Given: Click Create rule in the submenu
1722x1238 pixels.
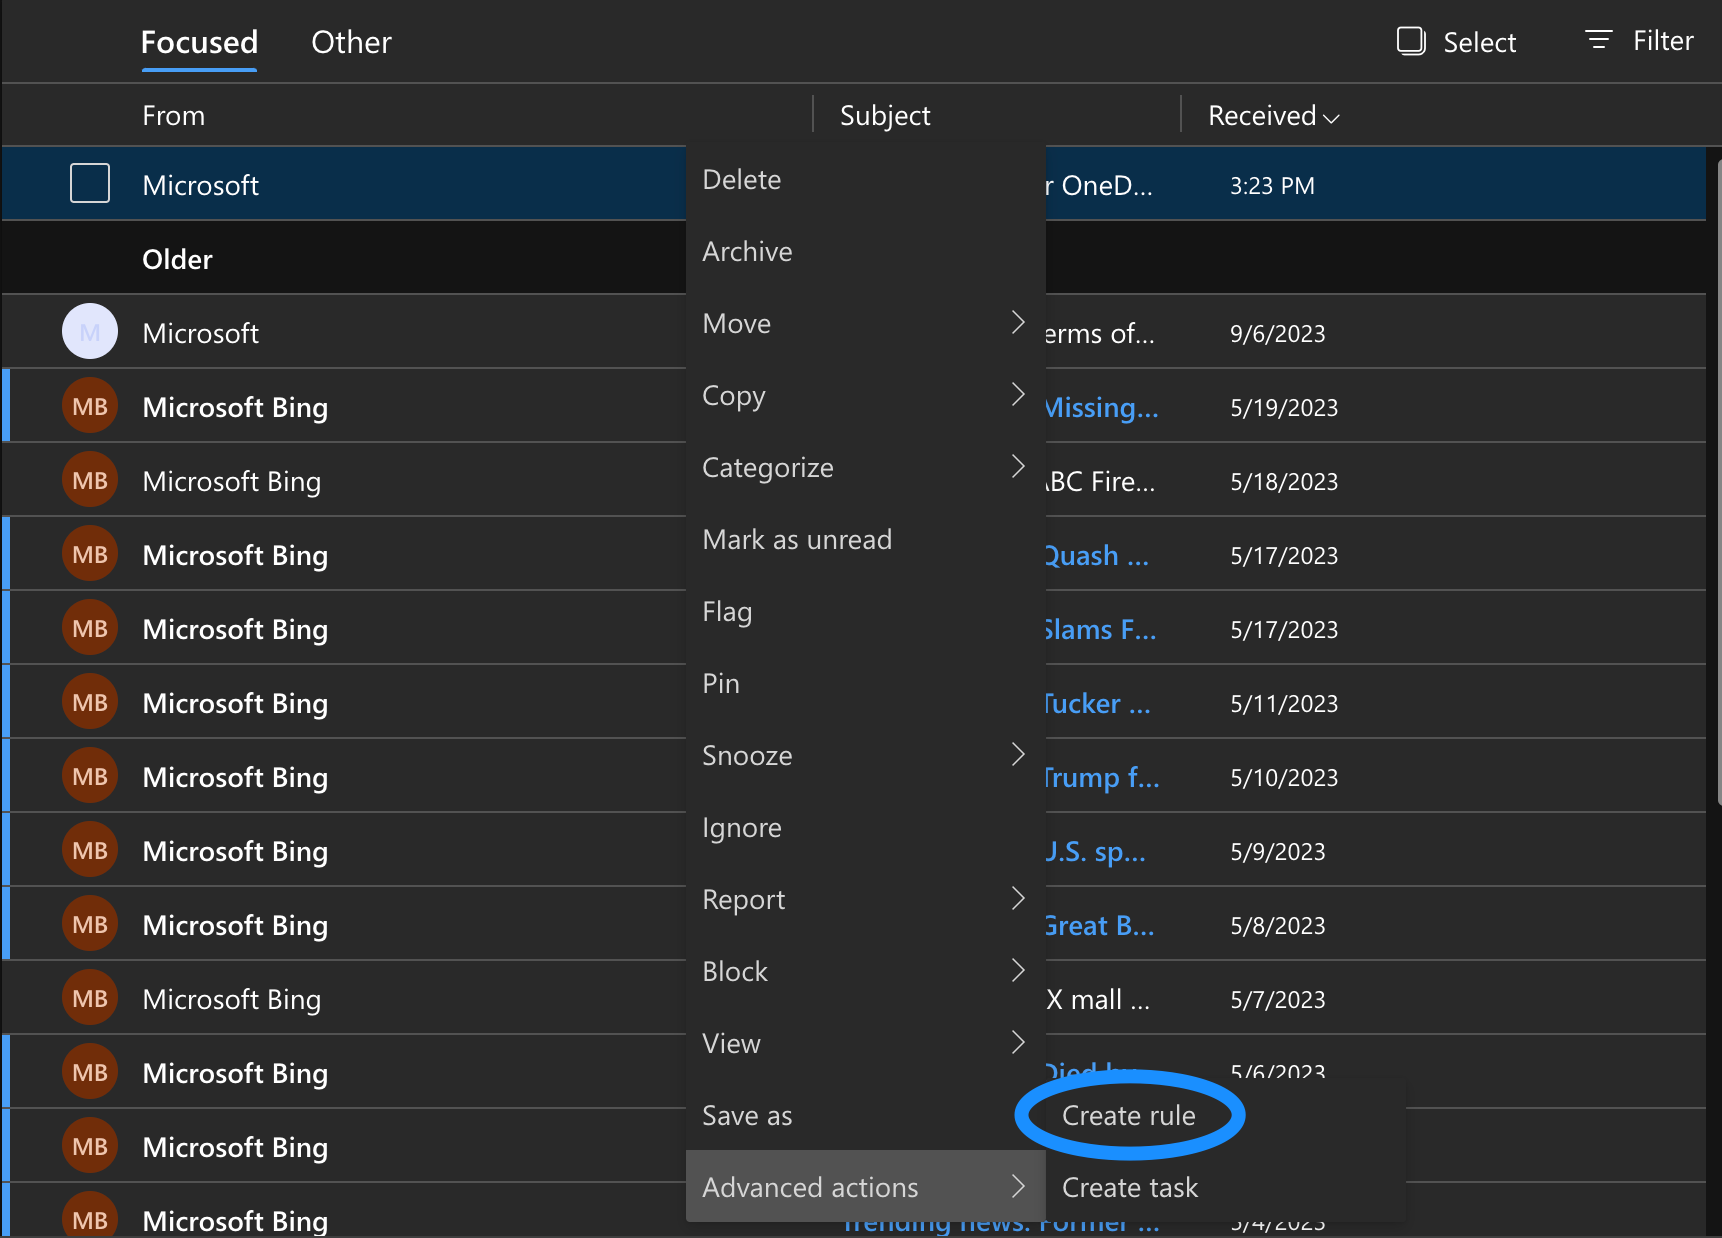Looking at the screenshot, I should pyautogui.click(x=1128, y=1115).
